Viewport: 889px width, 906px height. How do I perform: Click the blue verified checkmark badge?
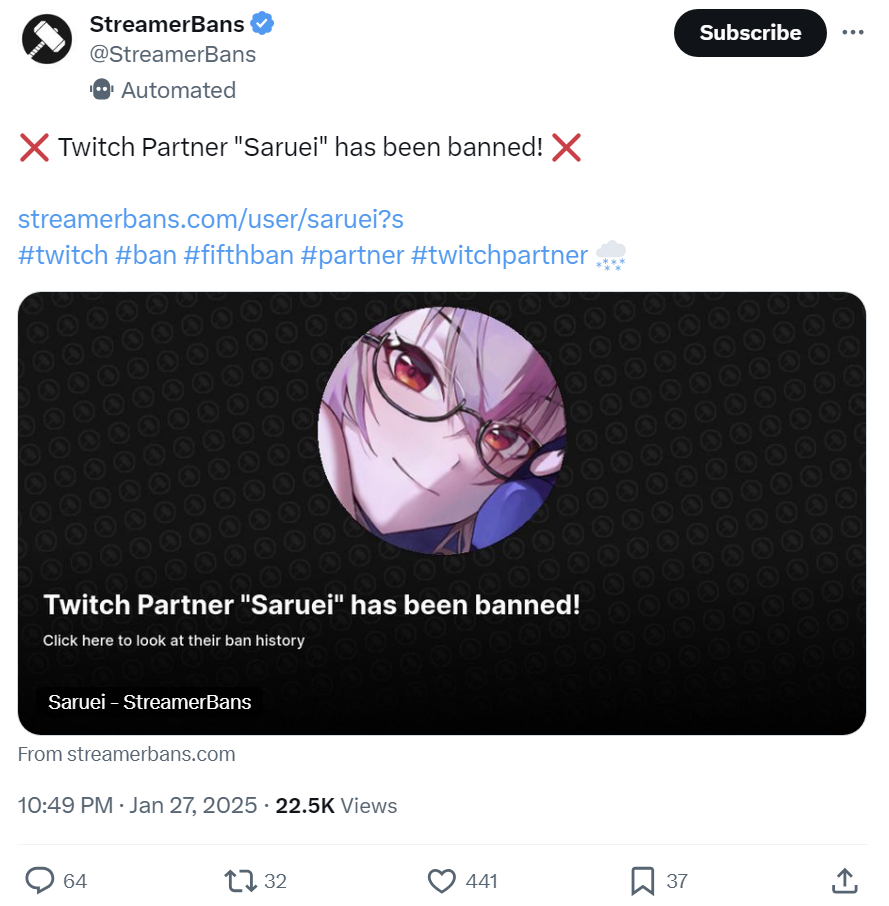[x=264, y=24]
